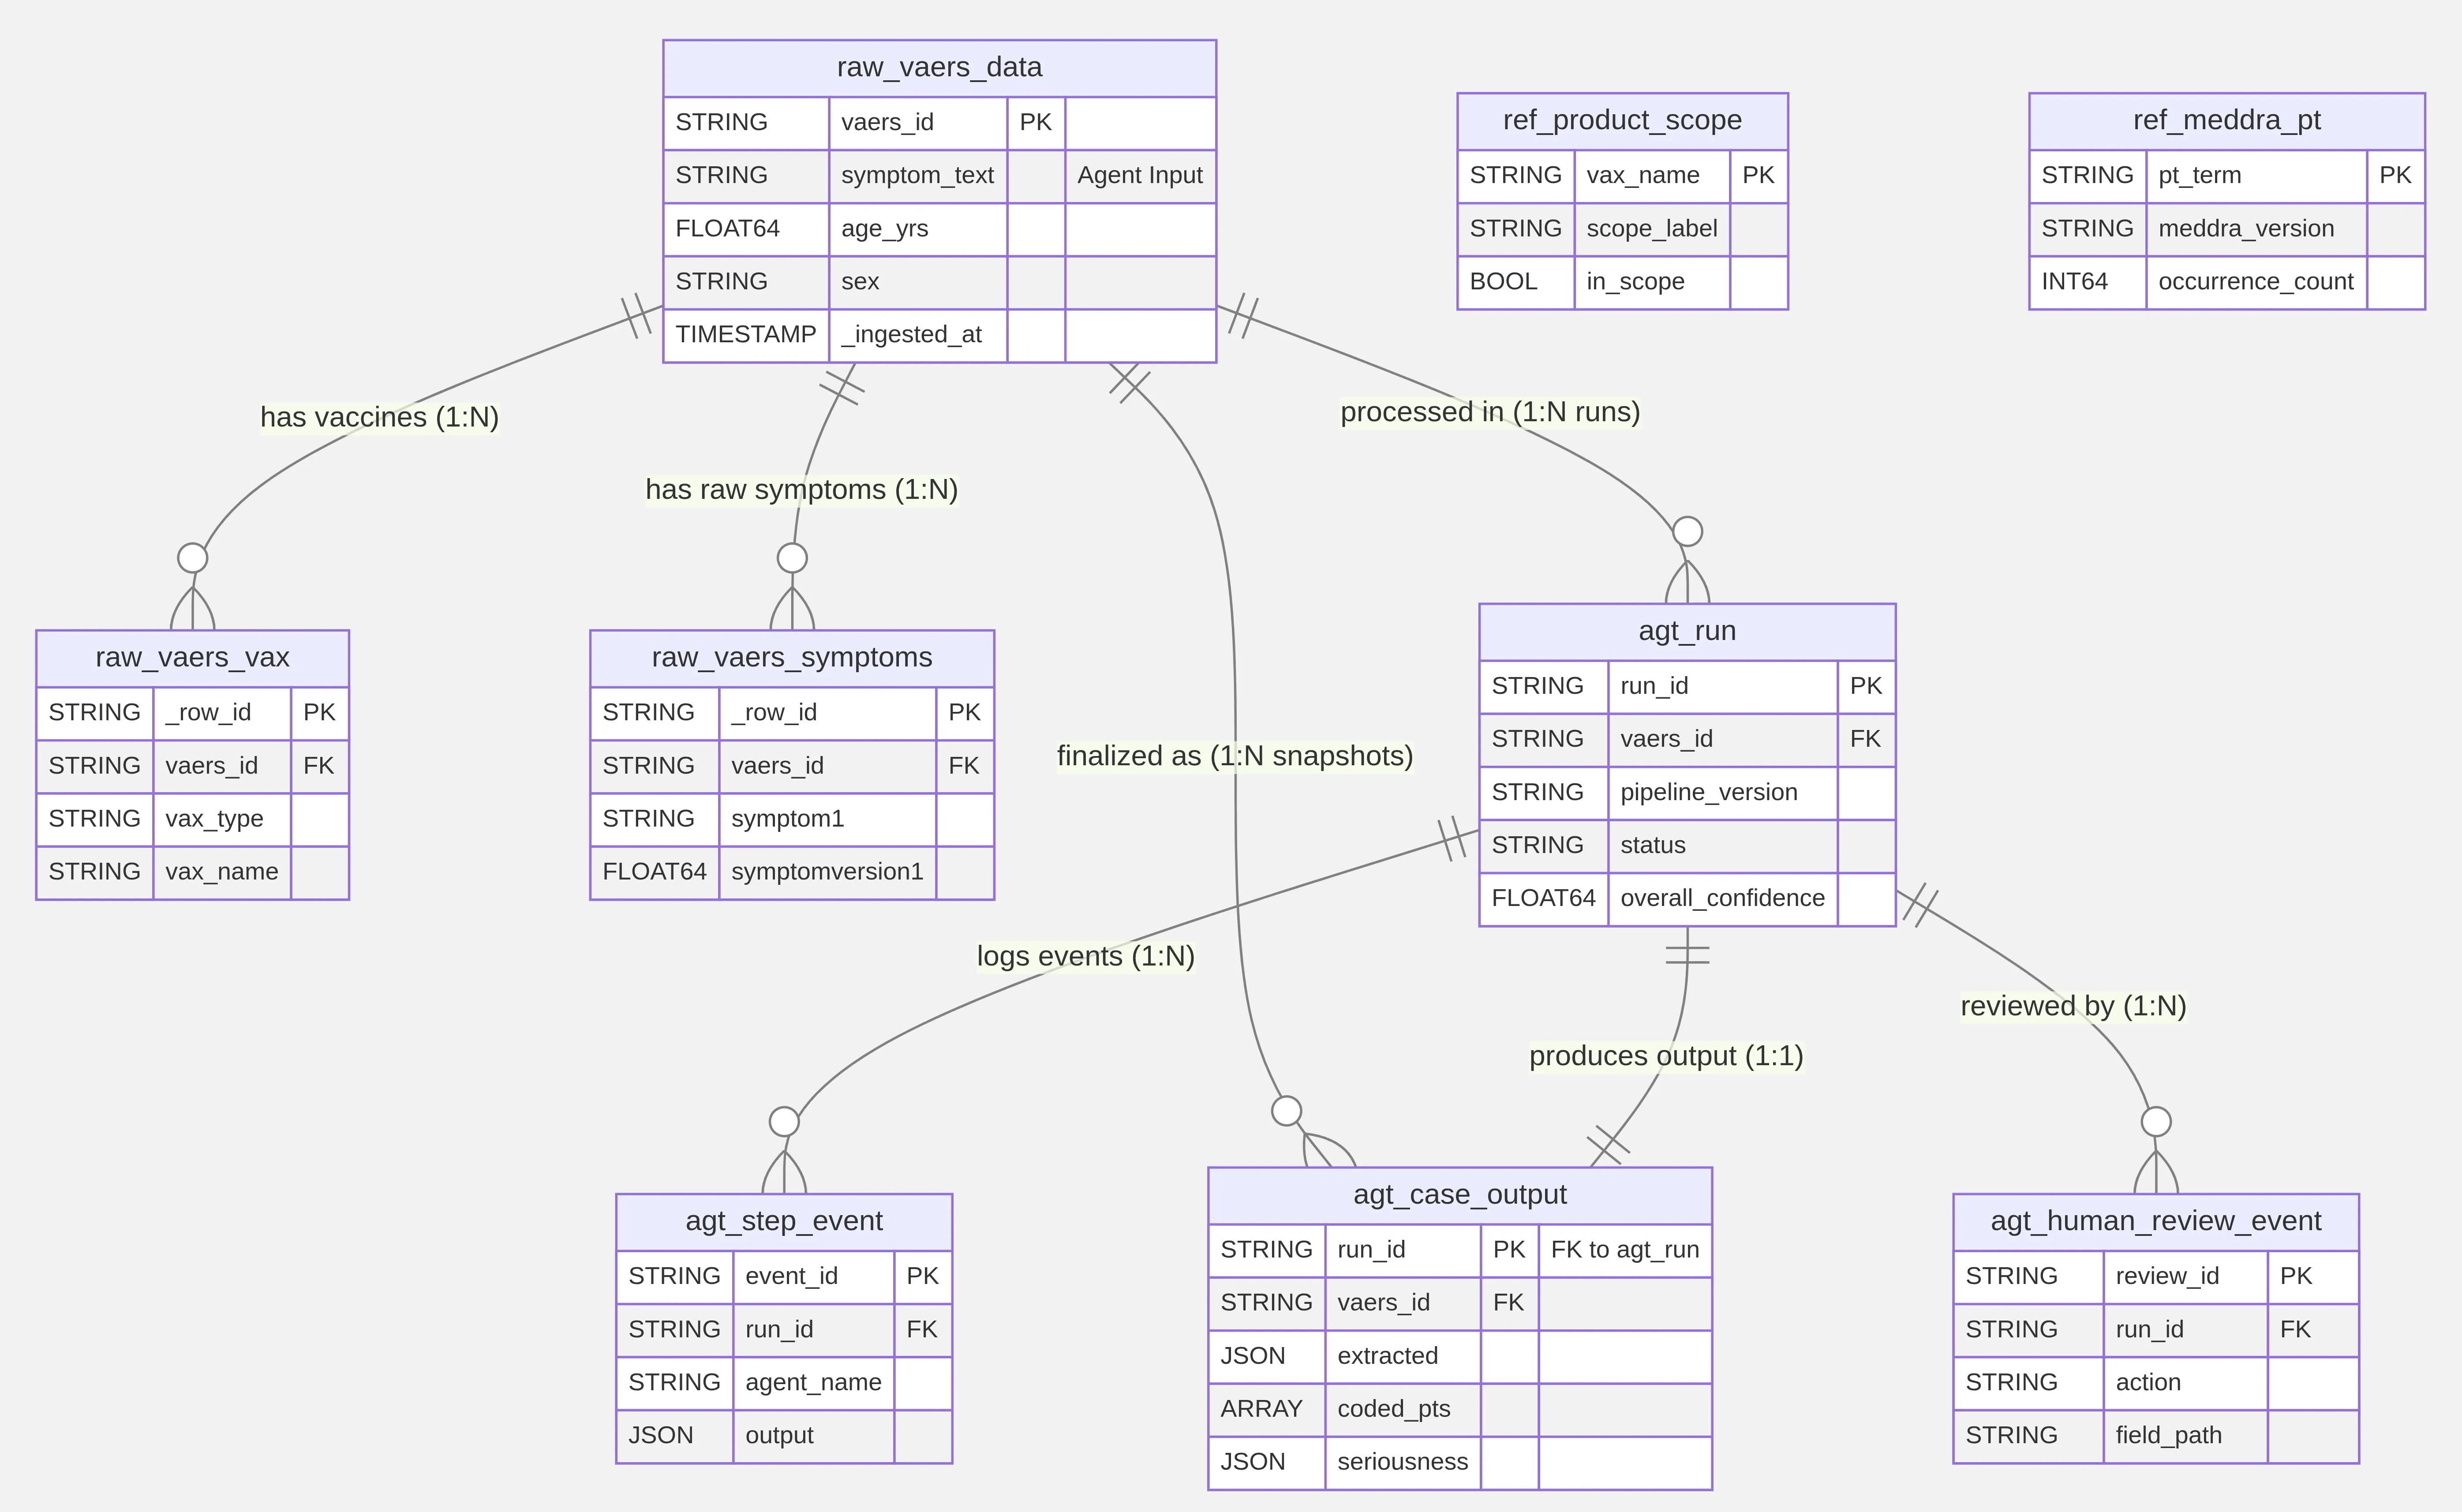Click the symptom1 field
This screenshot has height=1512, width=2462.
coord(827,819)
